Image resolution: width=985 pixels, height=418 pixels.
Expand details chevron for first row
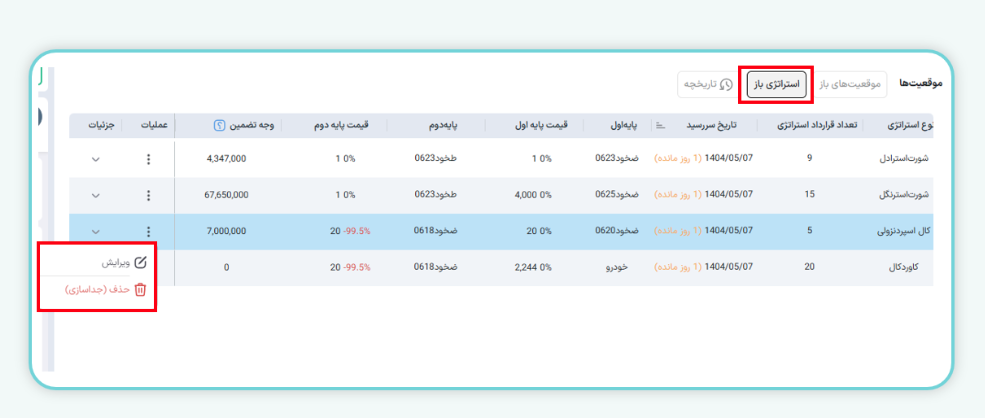pyautogui.click(x=96, y=159)
